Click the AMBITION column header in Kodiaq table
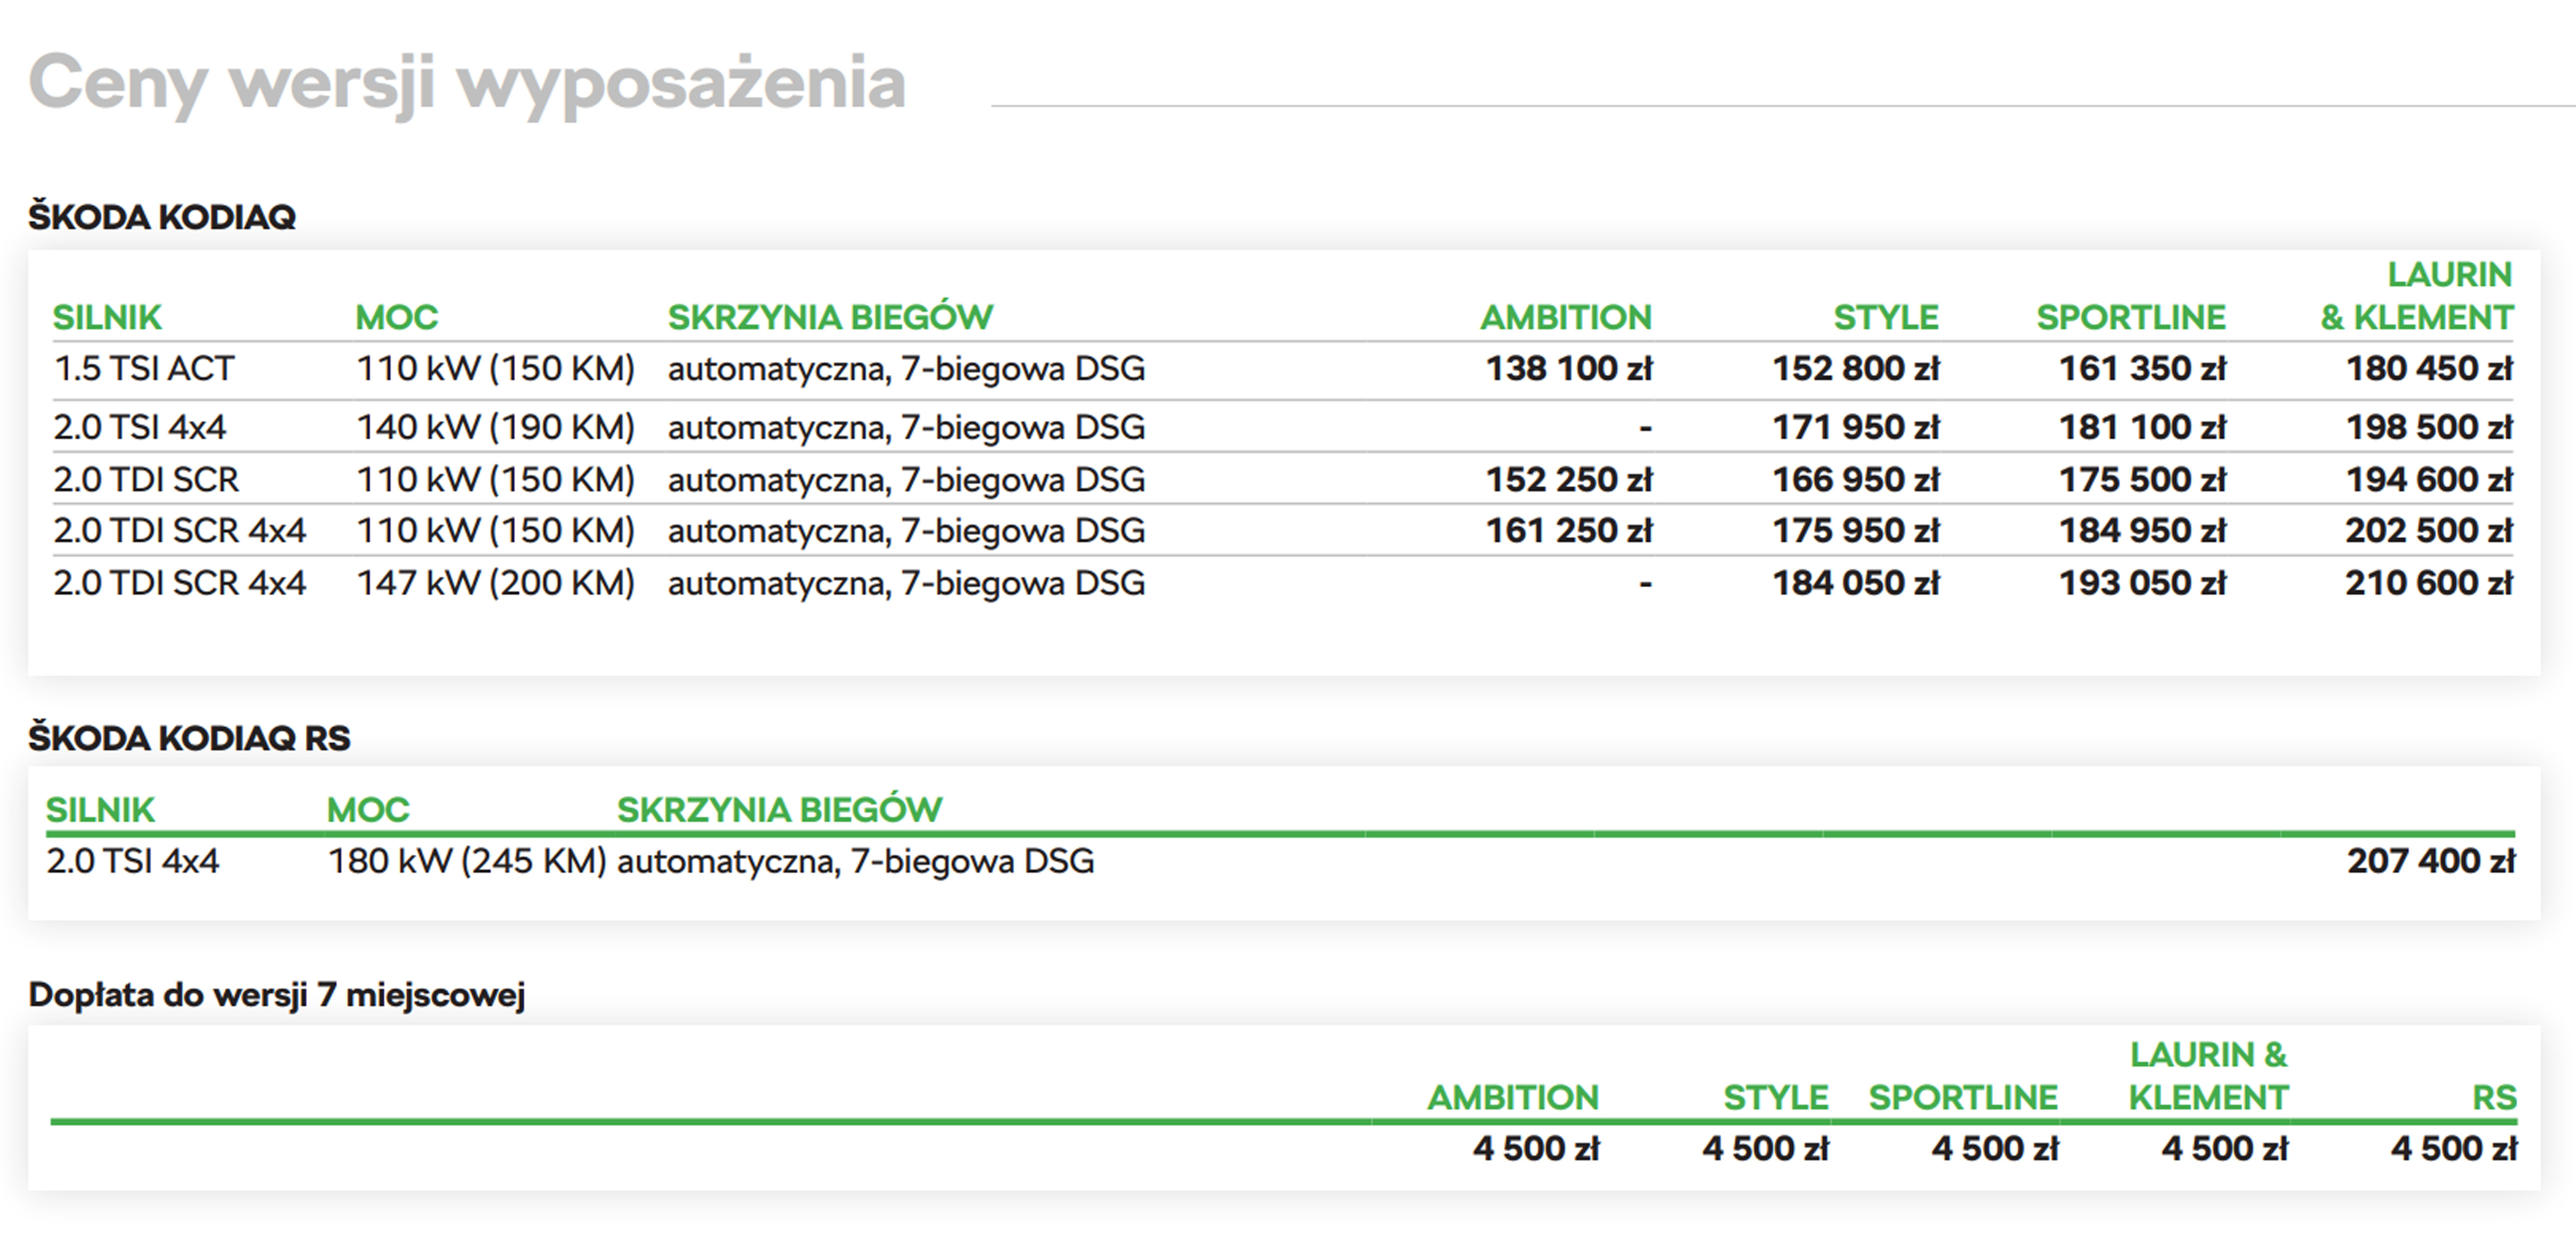This screenshot has height=1236, width=2576. (1565, 317)
